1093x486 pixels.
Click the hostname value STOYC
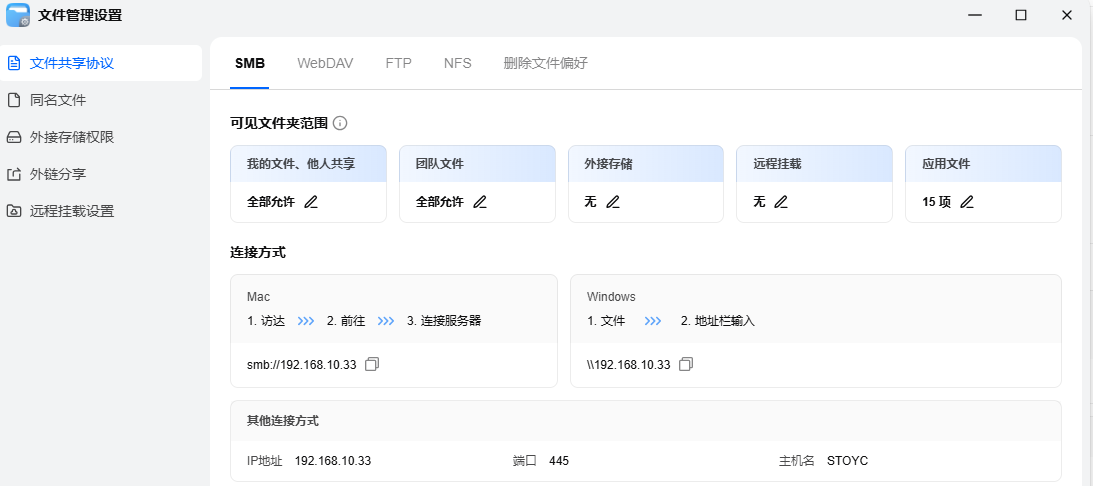(x=848, y=461)
